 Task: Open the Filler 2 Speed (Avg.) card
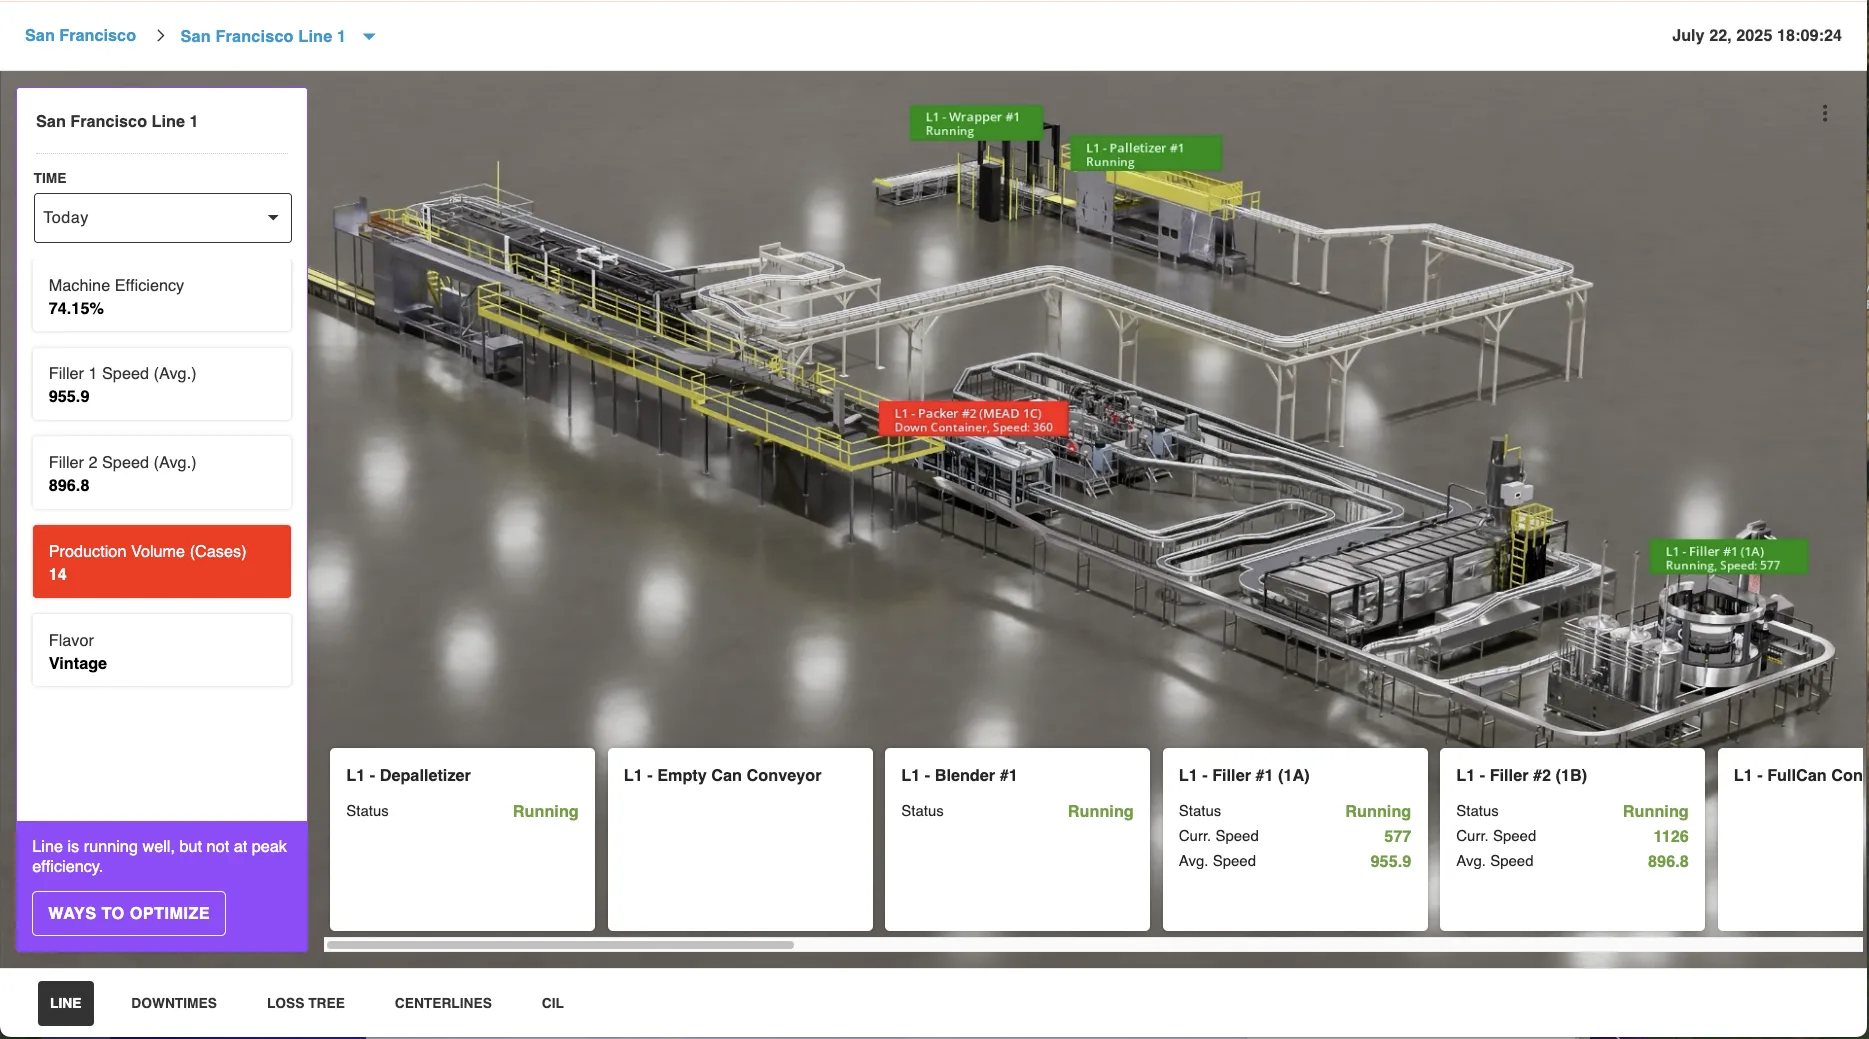[x=162, y=473]
